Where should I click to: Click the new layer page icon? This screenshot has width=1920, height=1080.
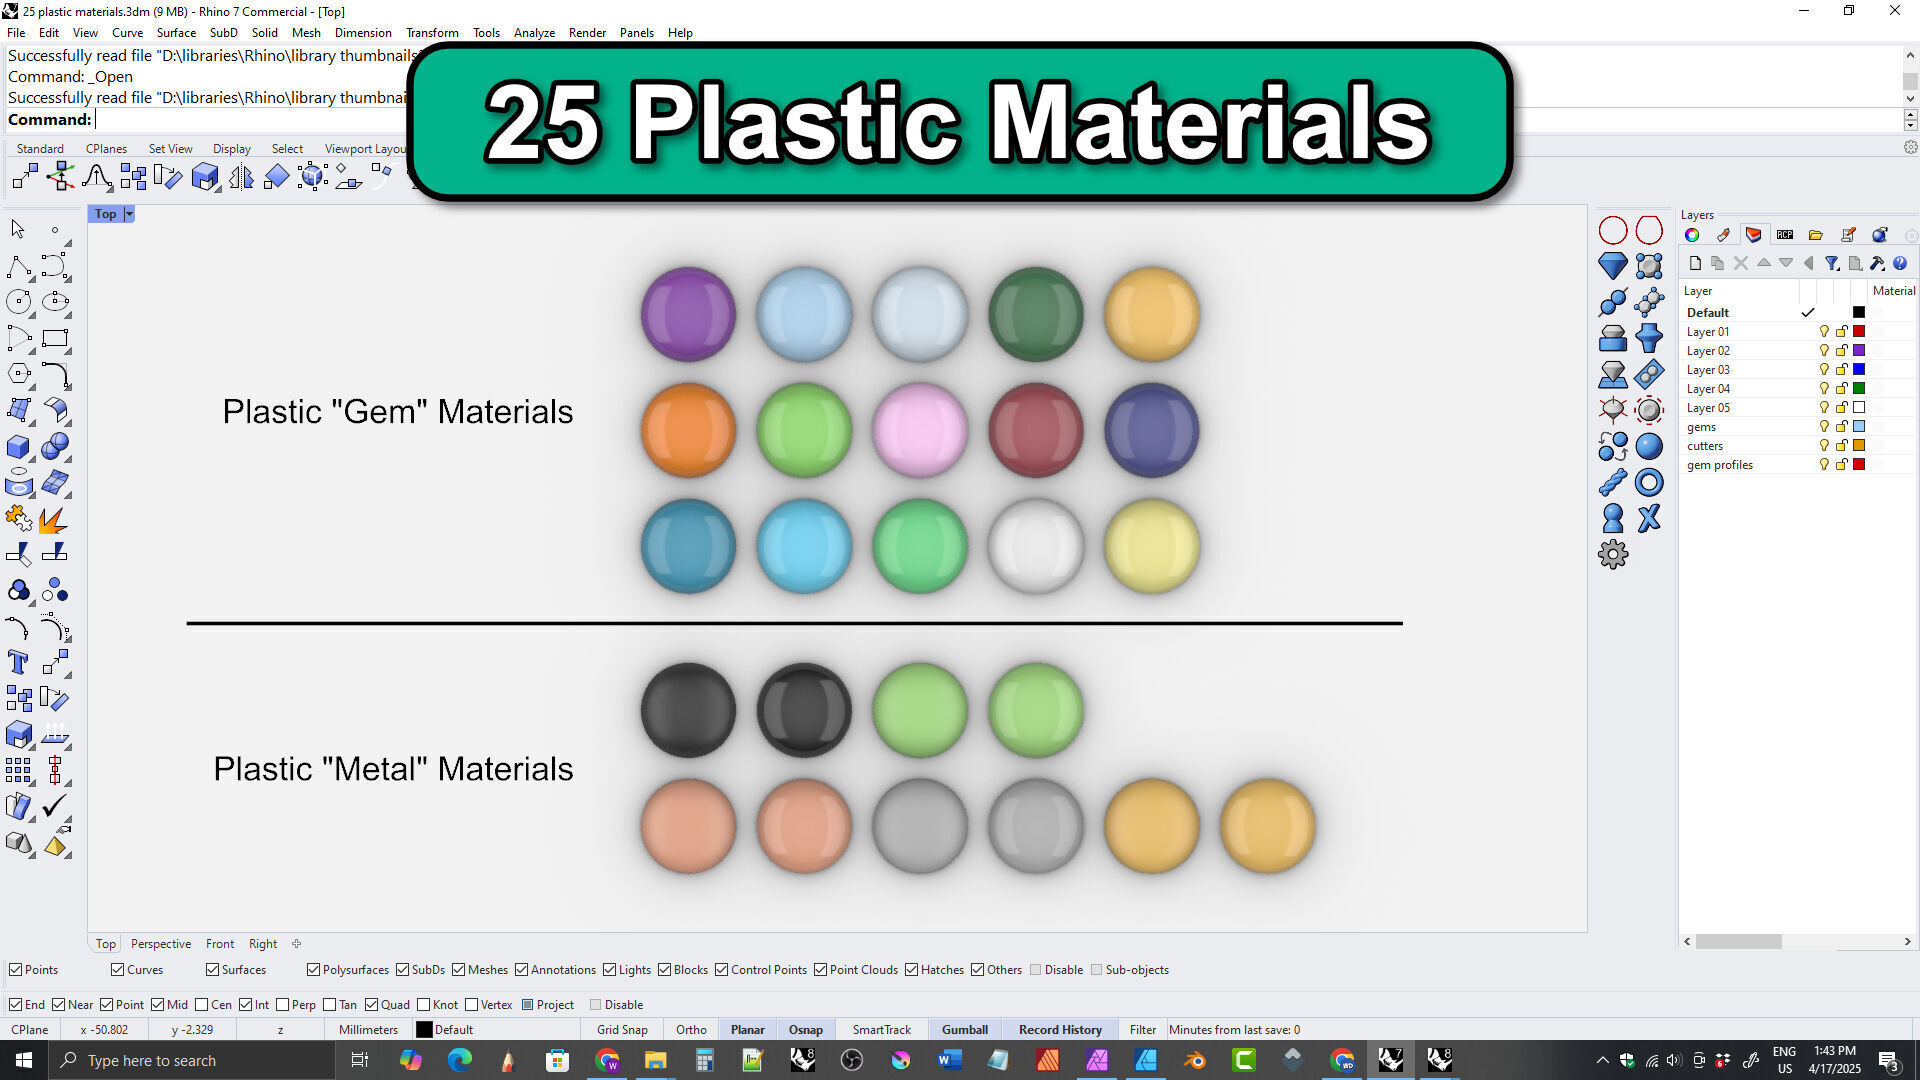point(1695,263)
